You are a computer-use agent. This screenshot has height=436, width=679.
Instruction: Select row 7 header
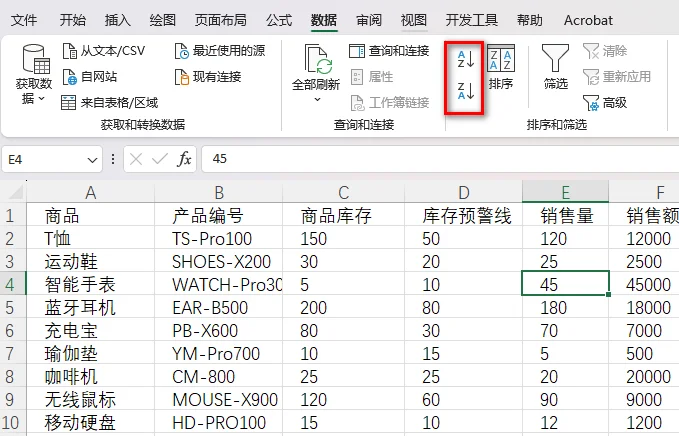pyautogui.click(x=12, y=353)
